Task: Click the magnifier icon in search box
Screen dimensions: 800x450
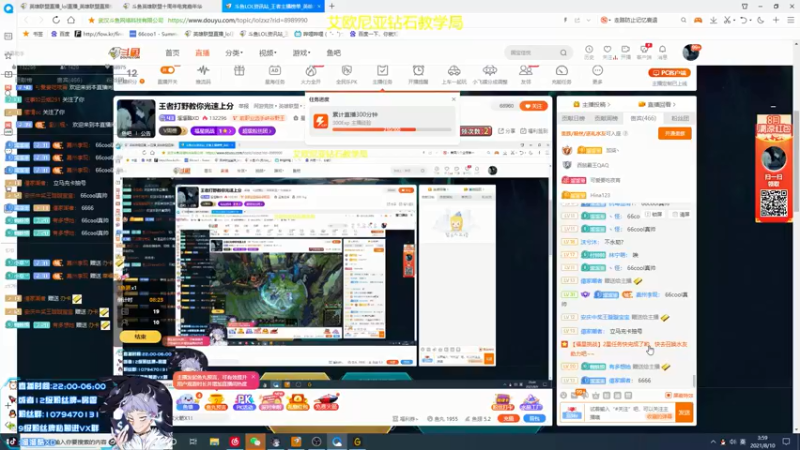Action: 563,53
